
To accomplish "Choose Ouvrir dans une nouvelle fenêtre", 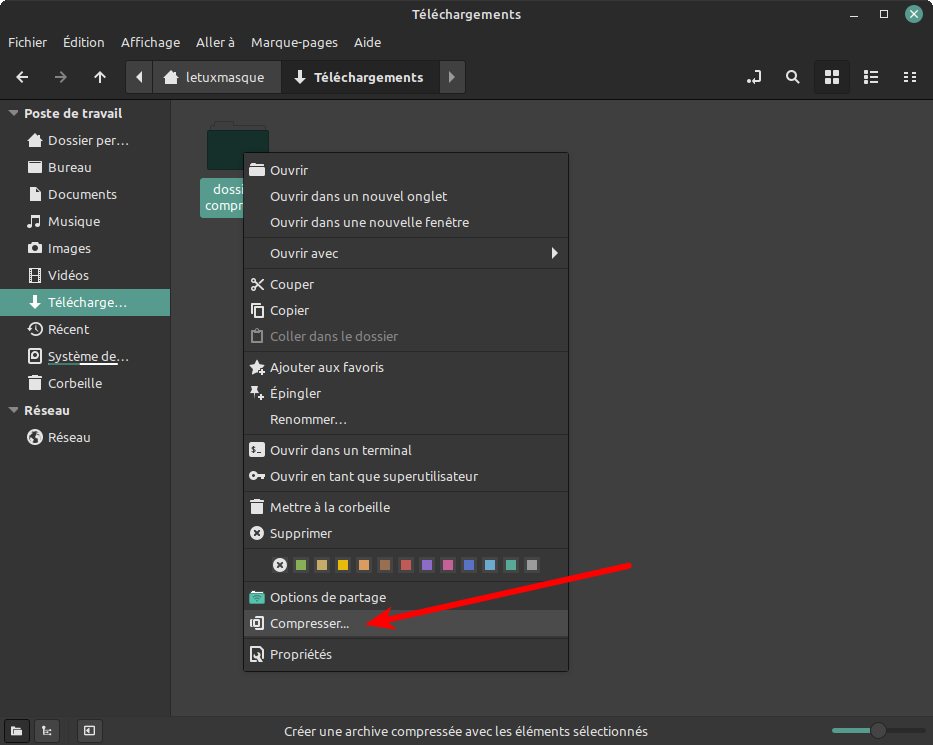I will coord(406,223).
